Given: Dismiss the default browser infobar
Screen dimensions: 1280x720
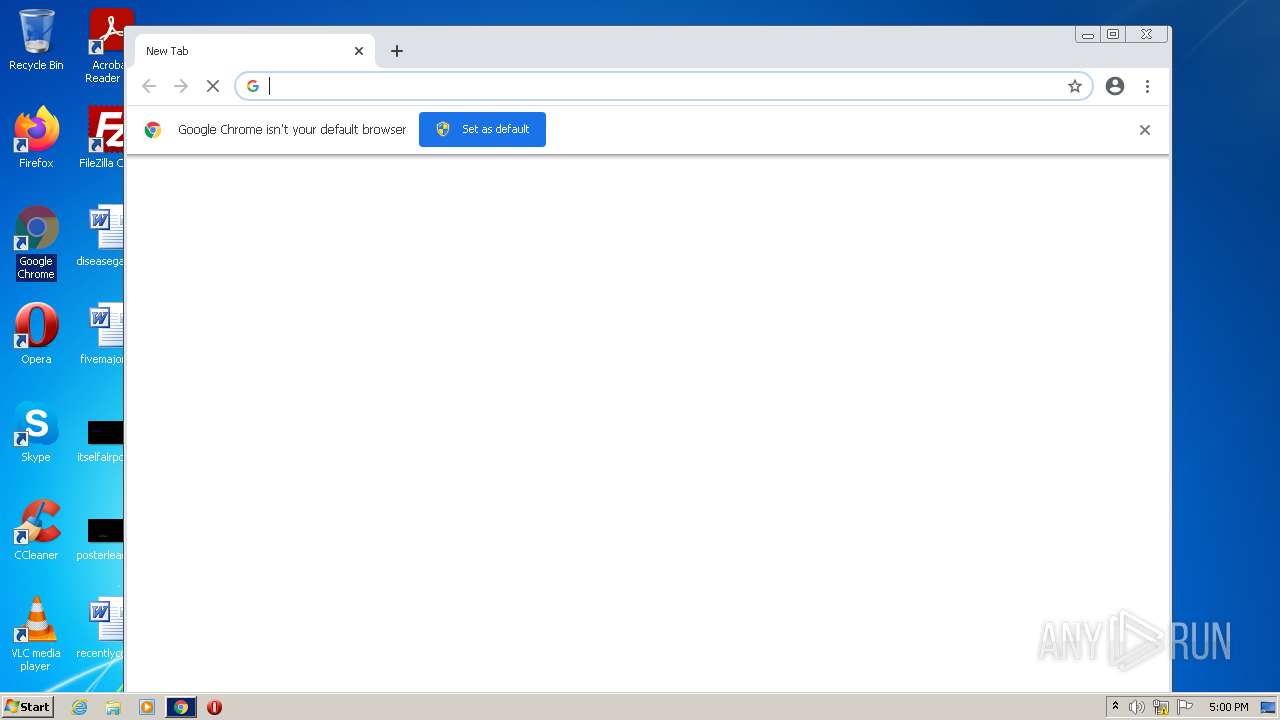Looking at the screenshot, I should [x=1145, y=130].
